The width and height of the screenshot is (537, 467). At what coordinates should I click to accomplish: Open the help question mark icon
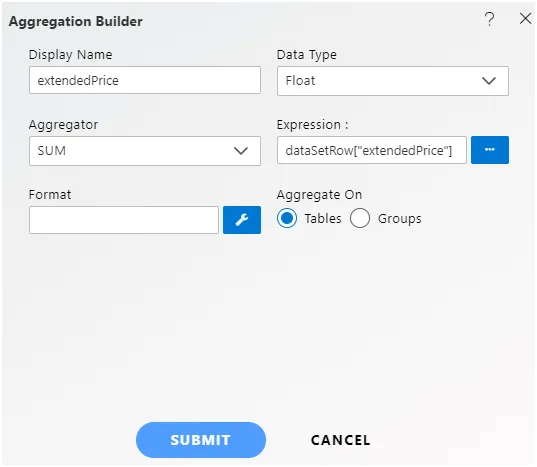point(490,19)
